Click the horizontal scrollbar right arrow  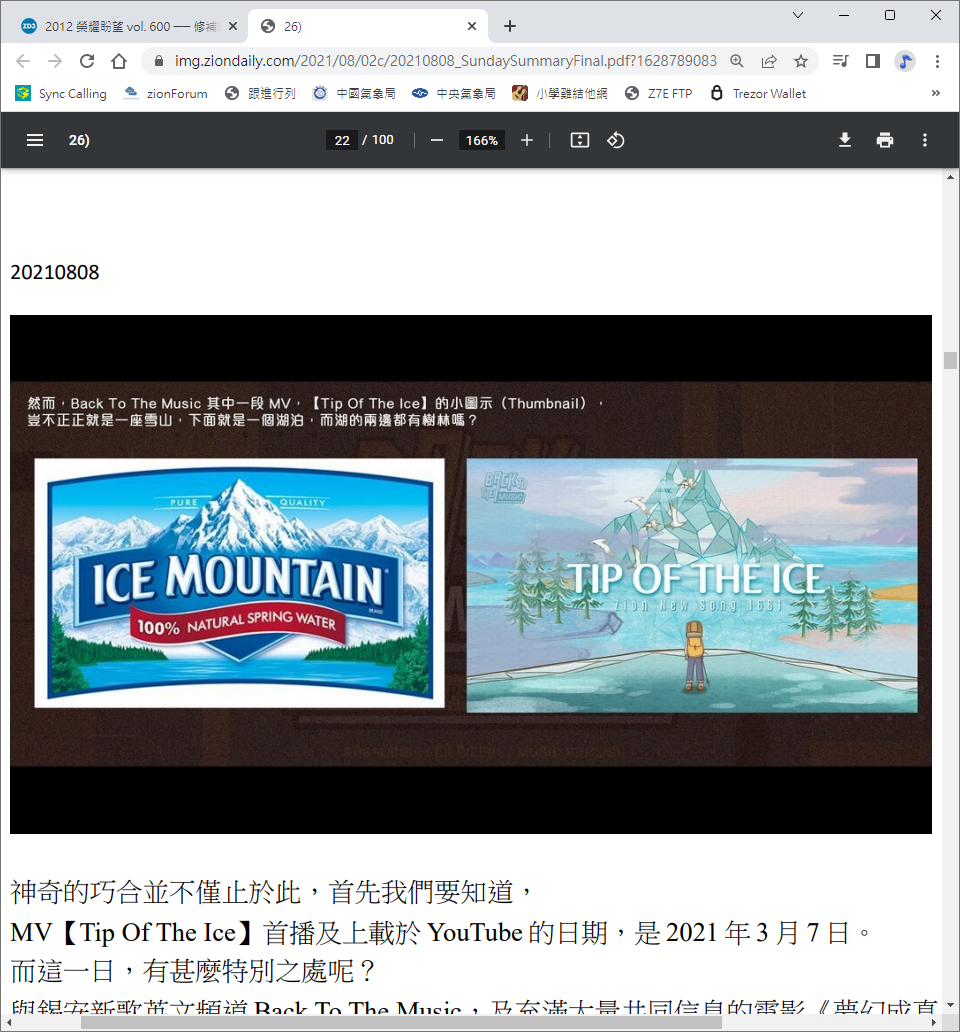tap(933, 1022)
